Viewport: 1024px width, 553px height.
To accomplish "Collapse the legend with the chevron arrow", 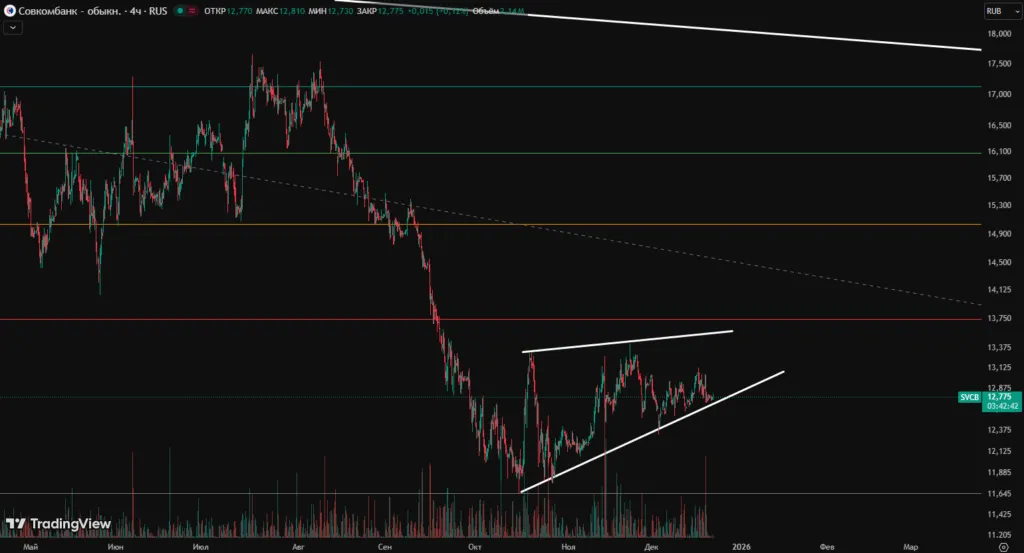I will click(x=11, y=28).
